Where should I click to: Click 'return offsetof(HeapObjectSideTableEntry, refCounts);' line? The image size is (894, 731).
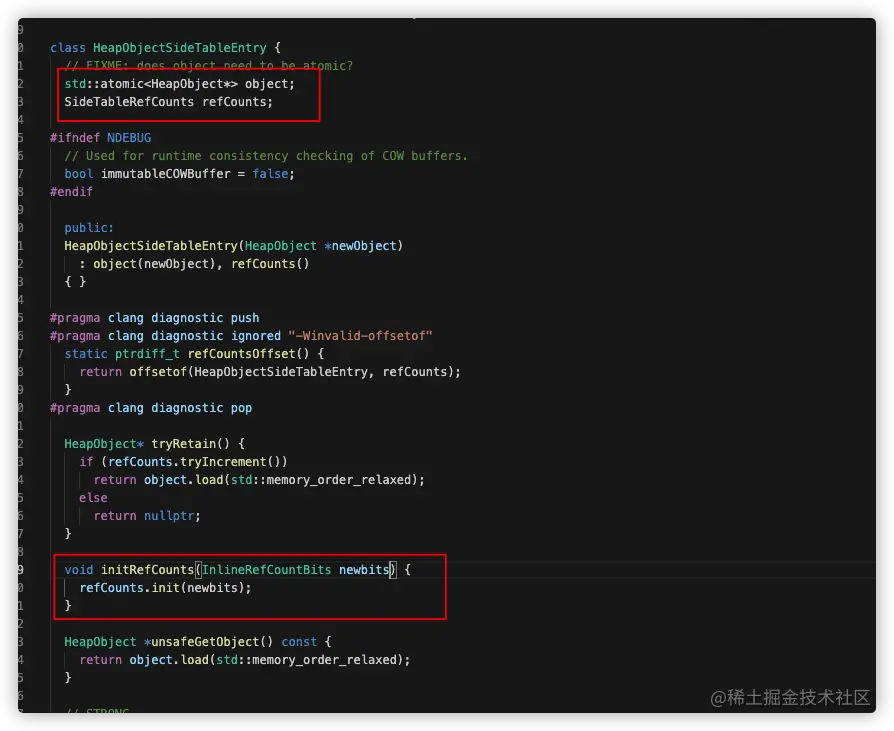[270, 372]
